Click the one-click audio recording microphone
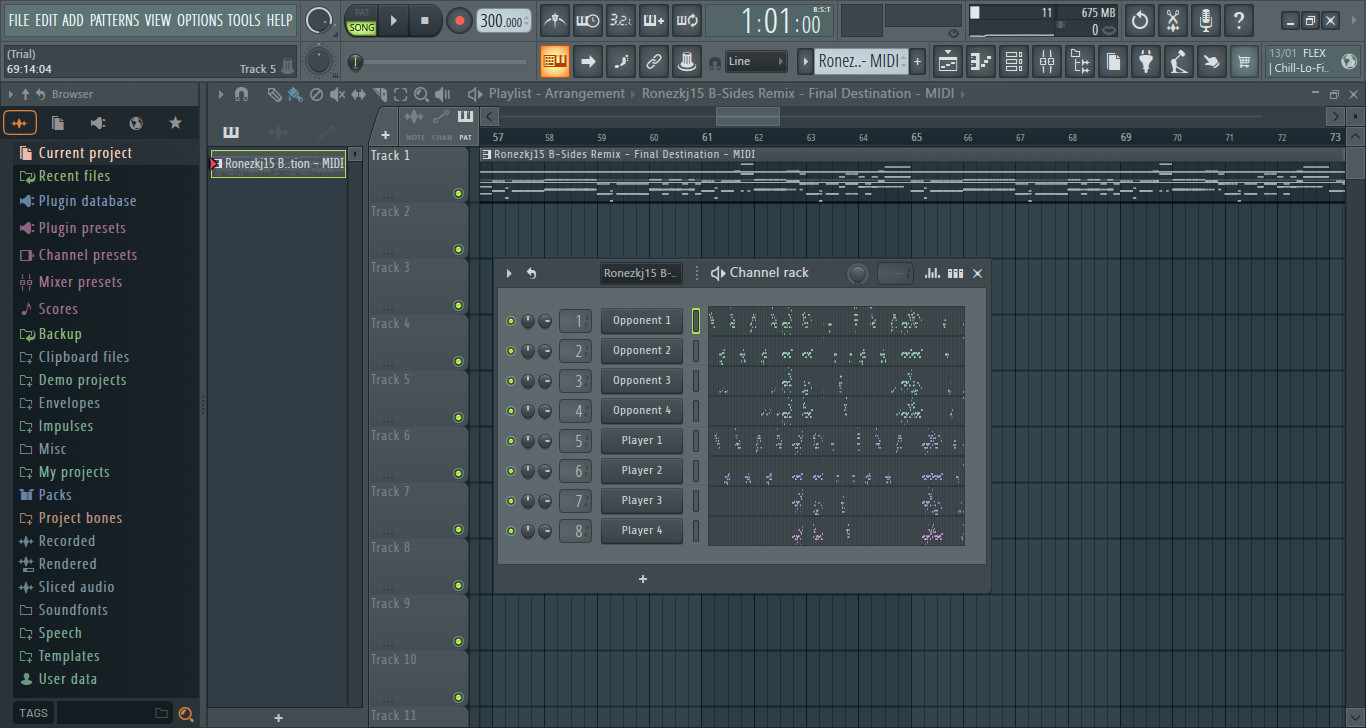The image size is (1366, 728). click(1206, 20)
